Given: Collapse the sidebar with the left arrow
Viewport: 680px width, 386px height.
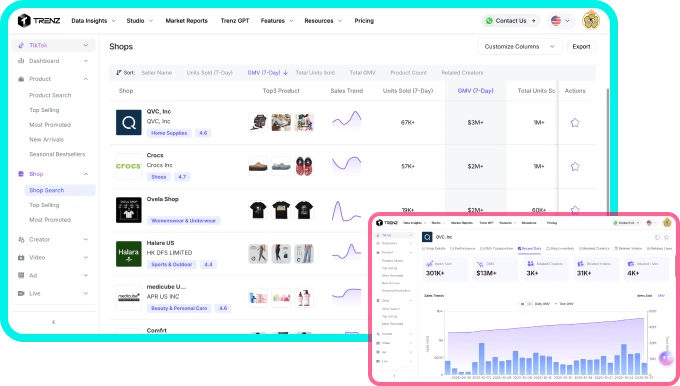Looking at the screenshot, I should (x=53, y=322).
